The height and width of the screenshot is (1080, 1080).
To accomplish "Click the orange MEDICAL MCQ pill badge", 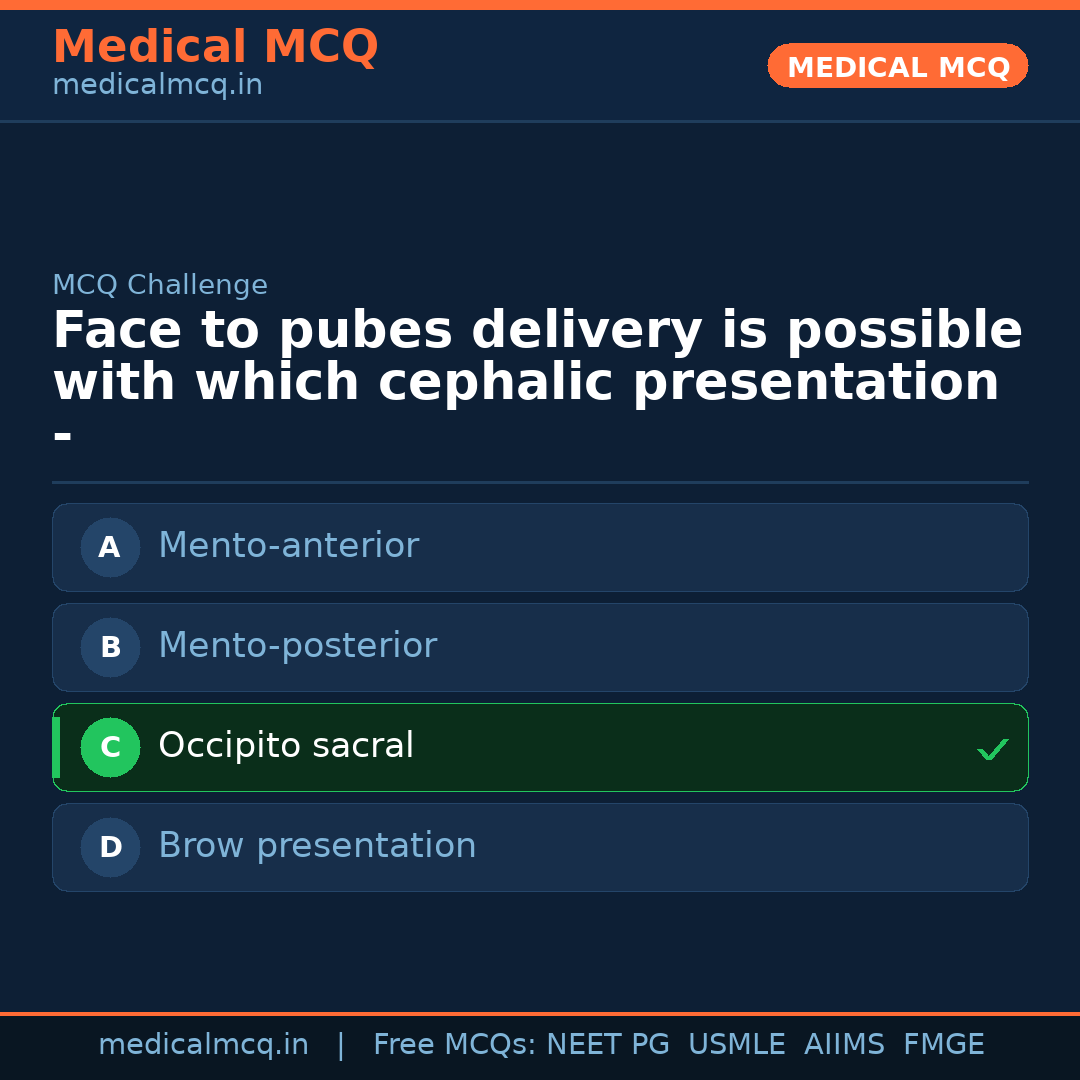I will 897,66.
